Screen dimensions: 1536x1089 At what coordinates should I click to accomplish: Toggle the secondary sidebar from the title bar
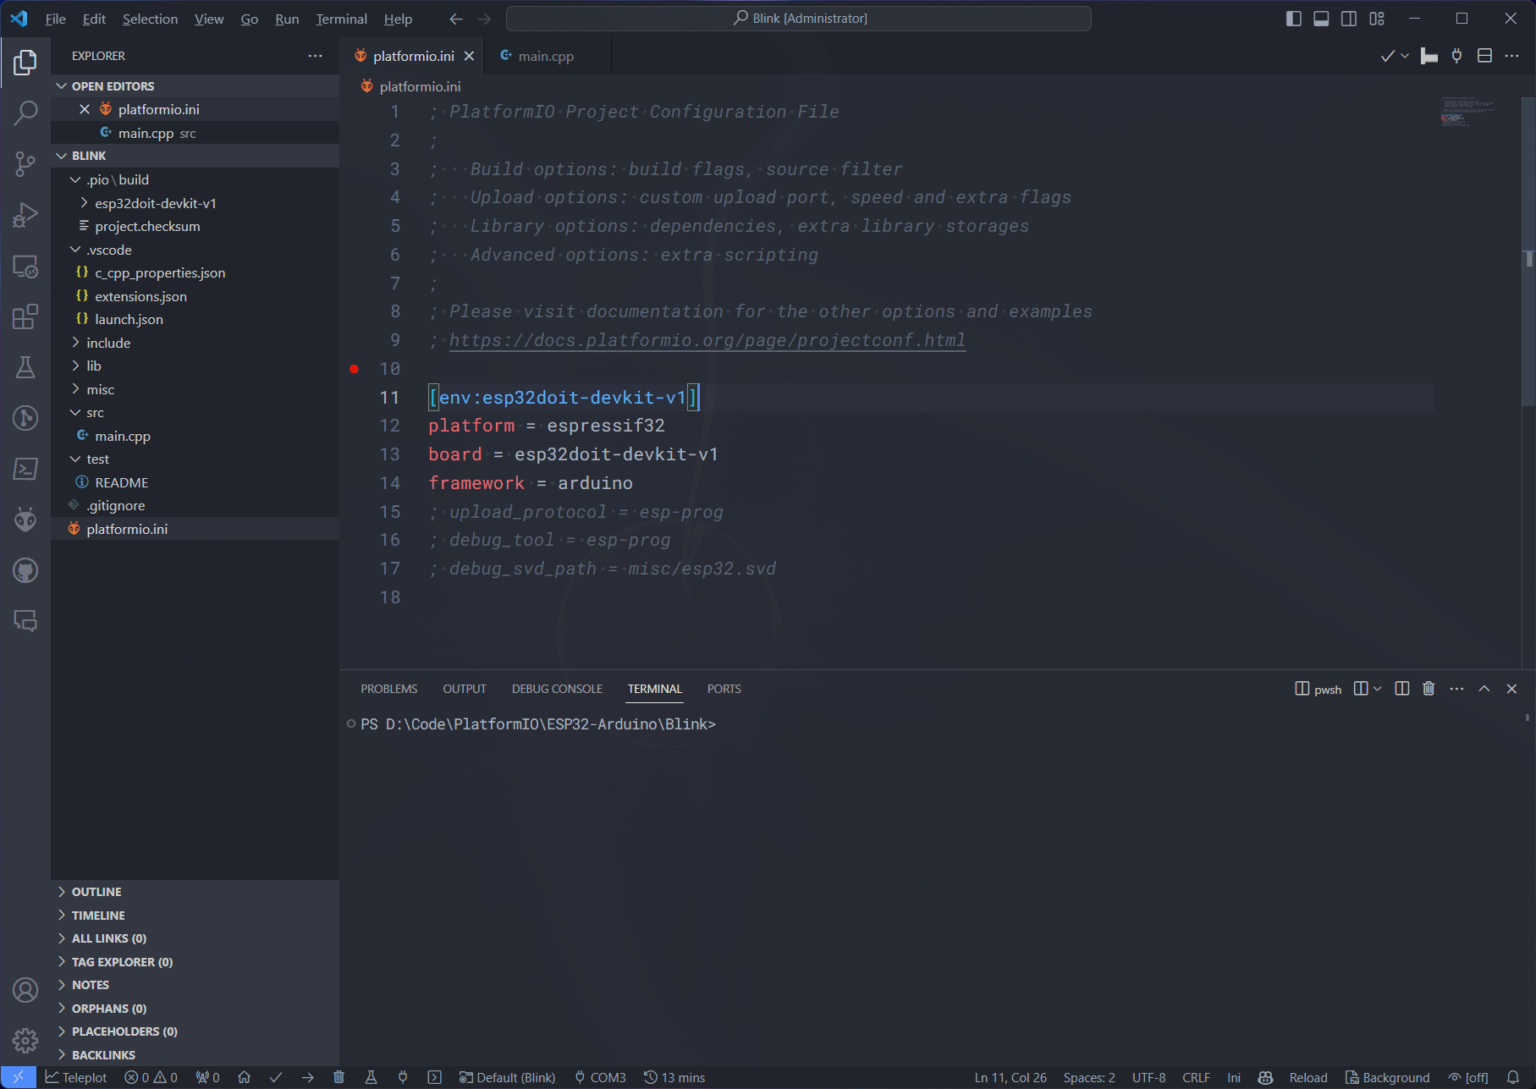(1348, 18)
